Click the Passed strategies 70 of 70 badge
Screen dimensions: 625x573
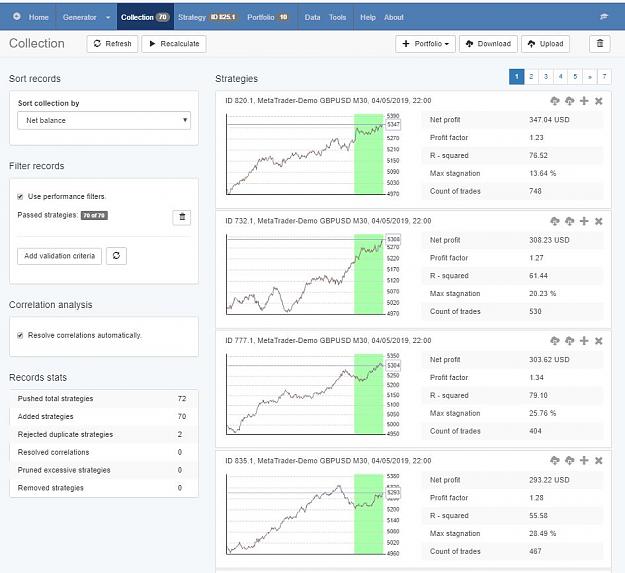(94, 216)
